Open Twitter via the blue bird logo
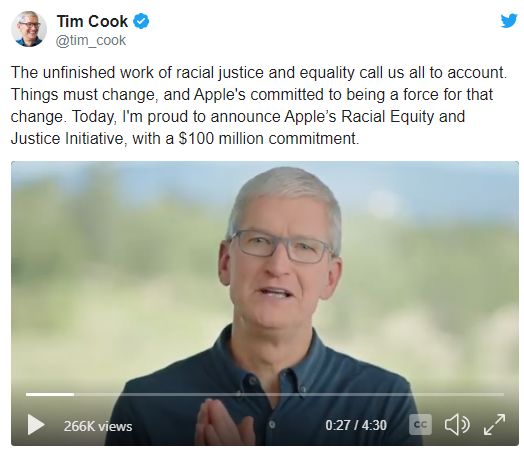The image size is (524, 452). (509, 21)
